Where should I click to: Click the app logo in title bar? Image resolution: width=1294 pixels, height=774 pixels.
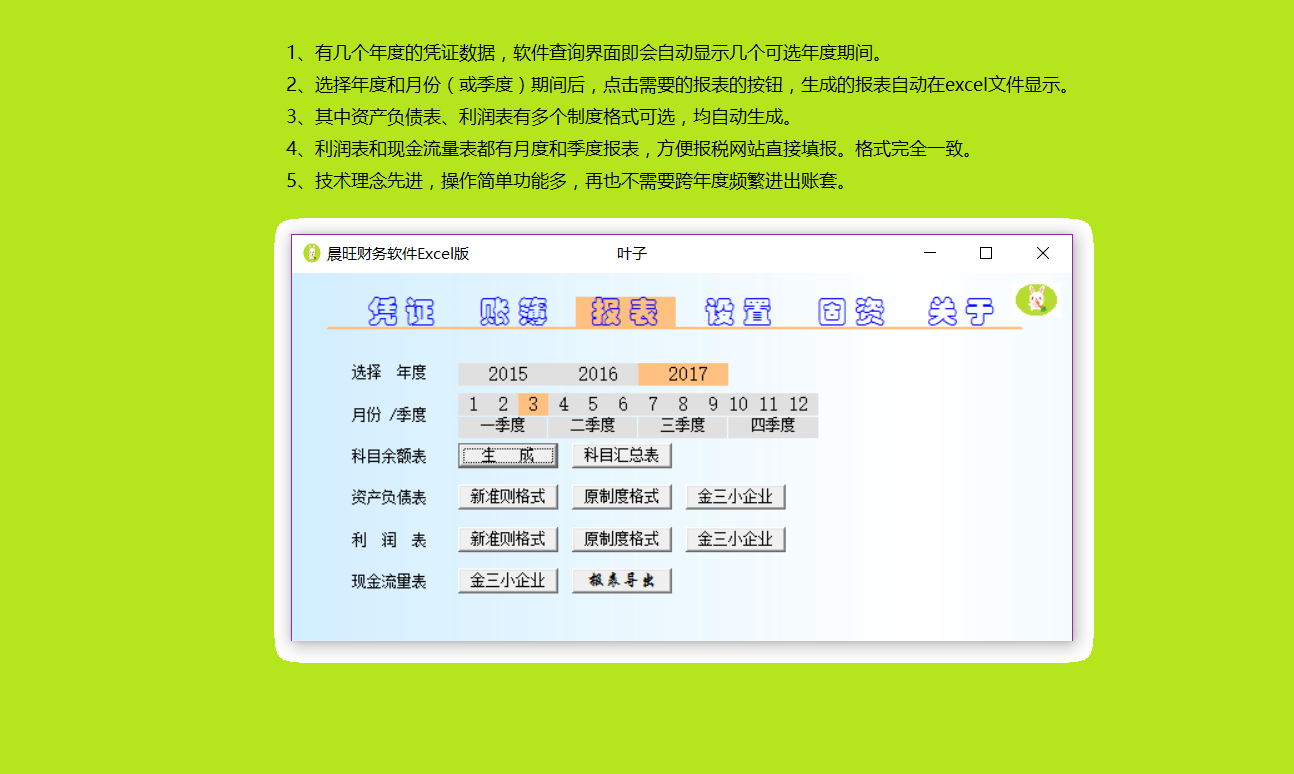pos(312,253)
